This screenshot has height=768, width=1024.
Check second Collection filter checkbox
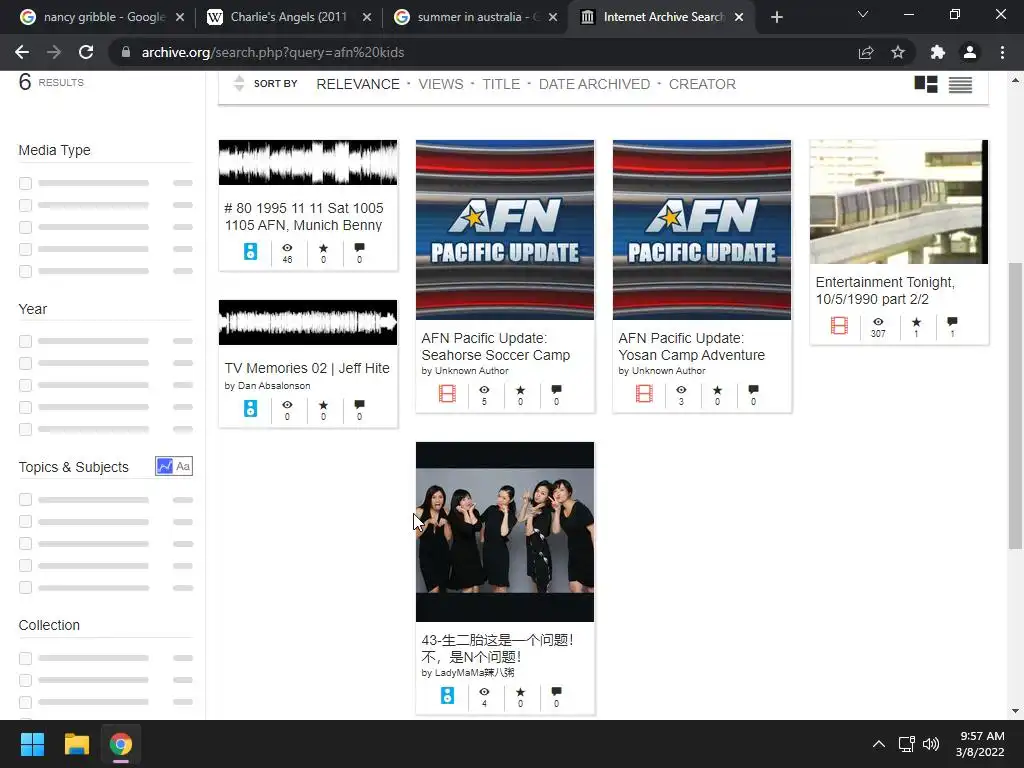coord(25,680)
